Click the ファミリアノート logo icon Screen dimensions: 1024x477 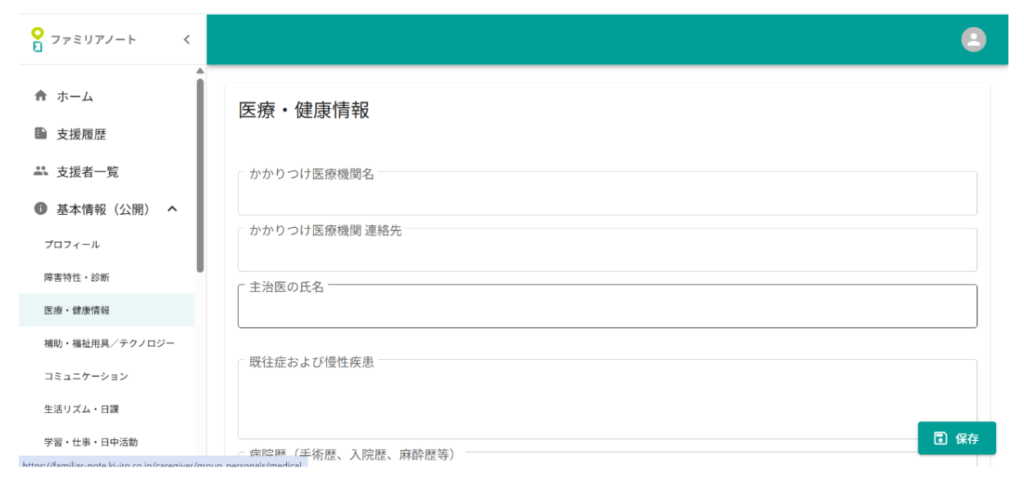point(38,39)
